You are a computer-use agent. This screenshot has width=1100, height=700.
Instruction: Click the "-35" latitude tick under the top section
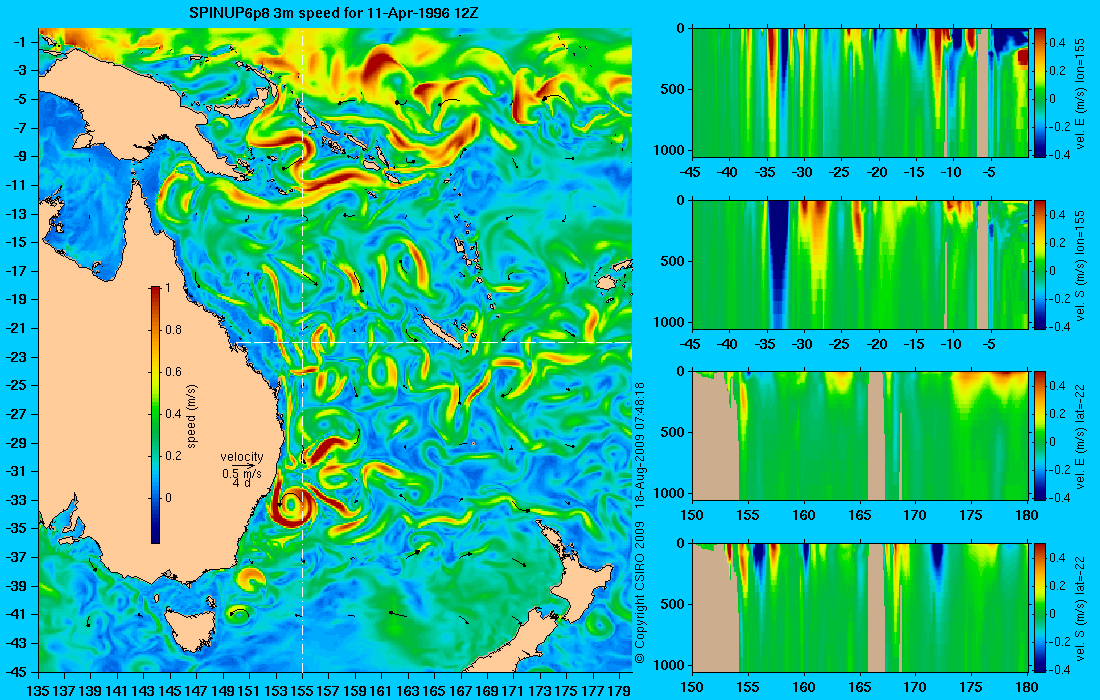coord(765,172)
